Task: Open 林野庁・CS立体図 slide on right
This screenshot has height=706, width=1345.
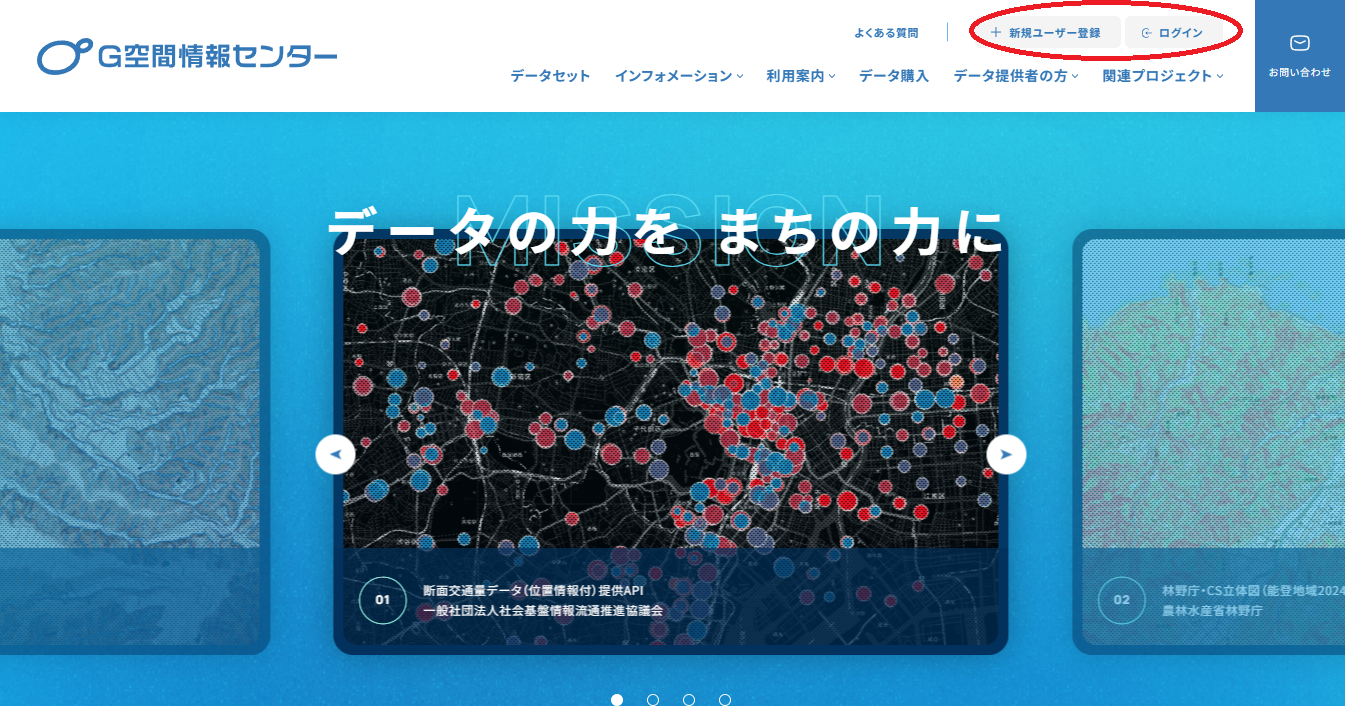Action: click(x=1208, y=442)
